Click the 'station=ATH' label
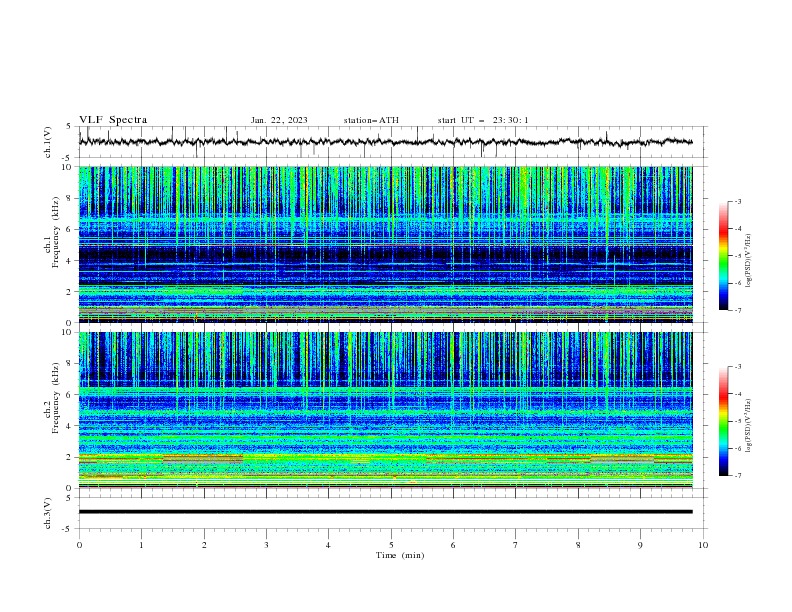792x612 pixels. tap(371, 120)
